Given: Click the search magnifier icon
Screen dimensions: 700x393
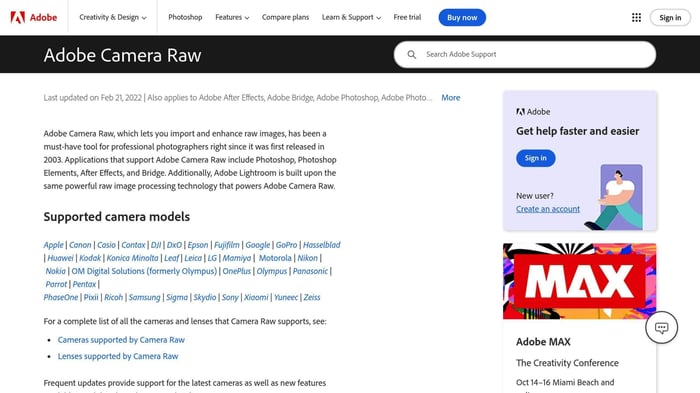Looking at the screenshot, I should [412, 54].
